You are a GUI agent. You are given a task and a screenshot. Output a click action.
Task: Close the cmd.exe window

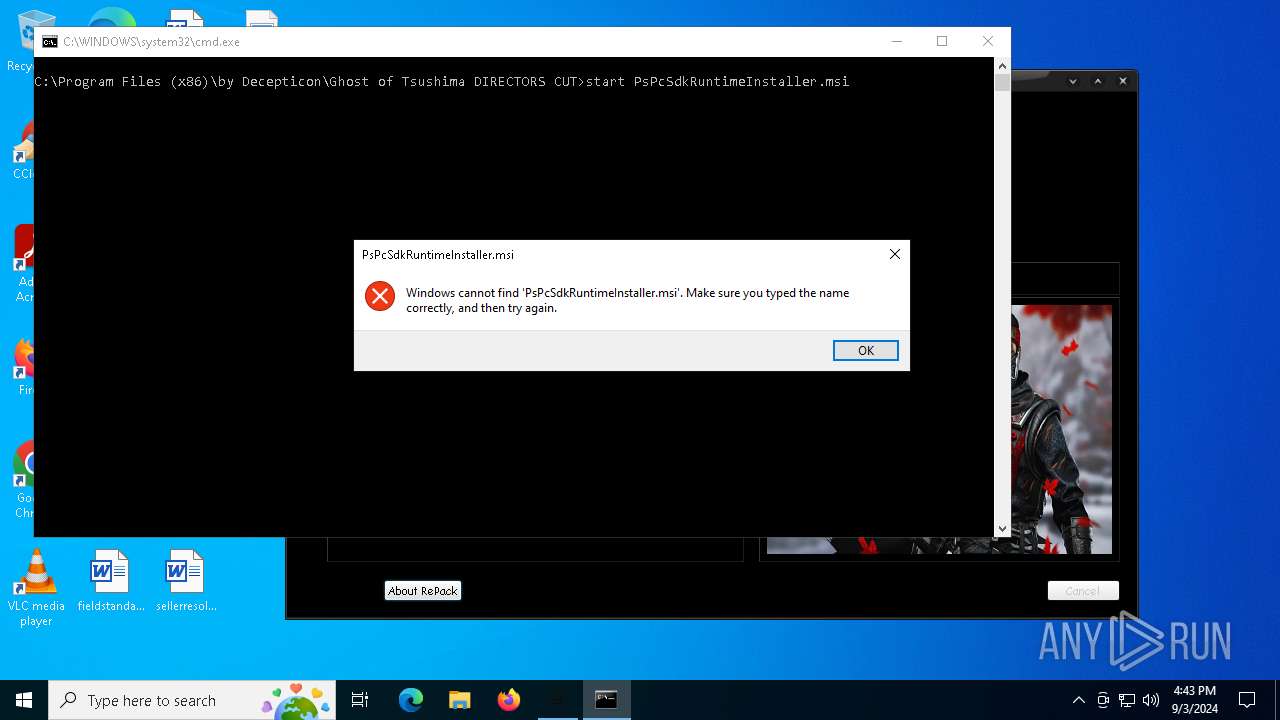[x=988, y=41]
